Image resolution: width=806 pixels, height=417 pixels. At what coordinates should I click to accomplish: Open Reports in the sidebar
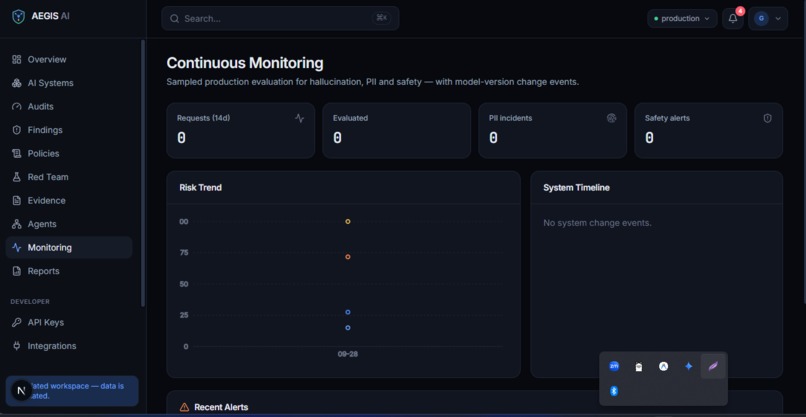coord(68,271)
